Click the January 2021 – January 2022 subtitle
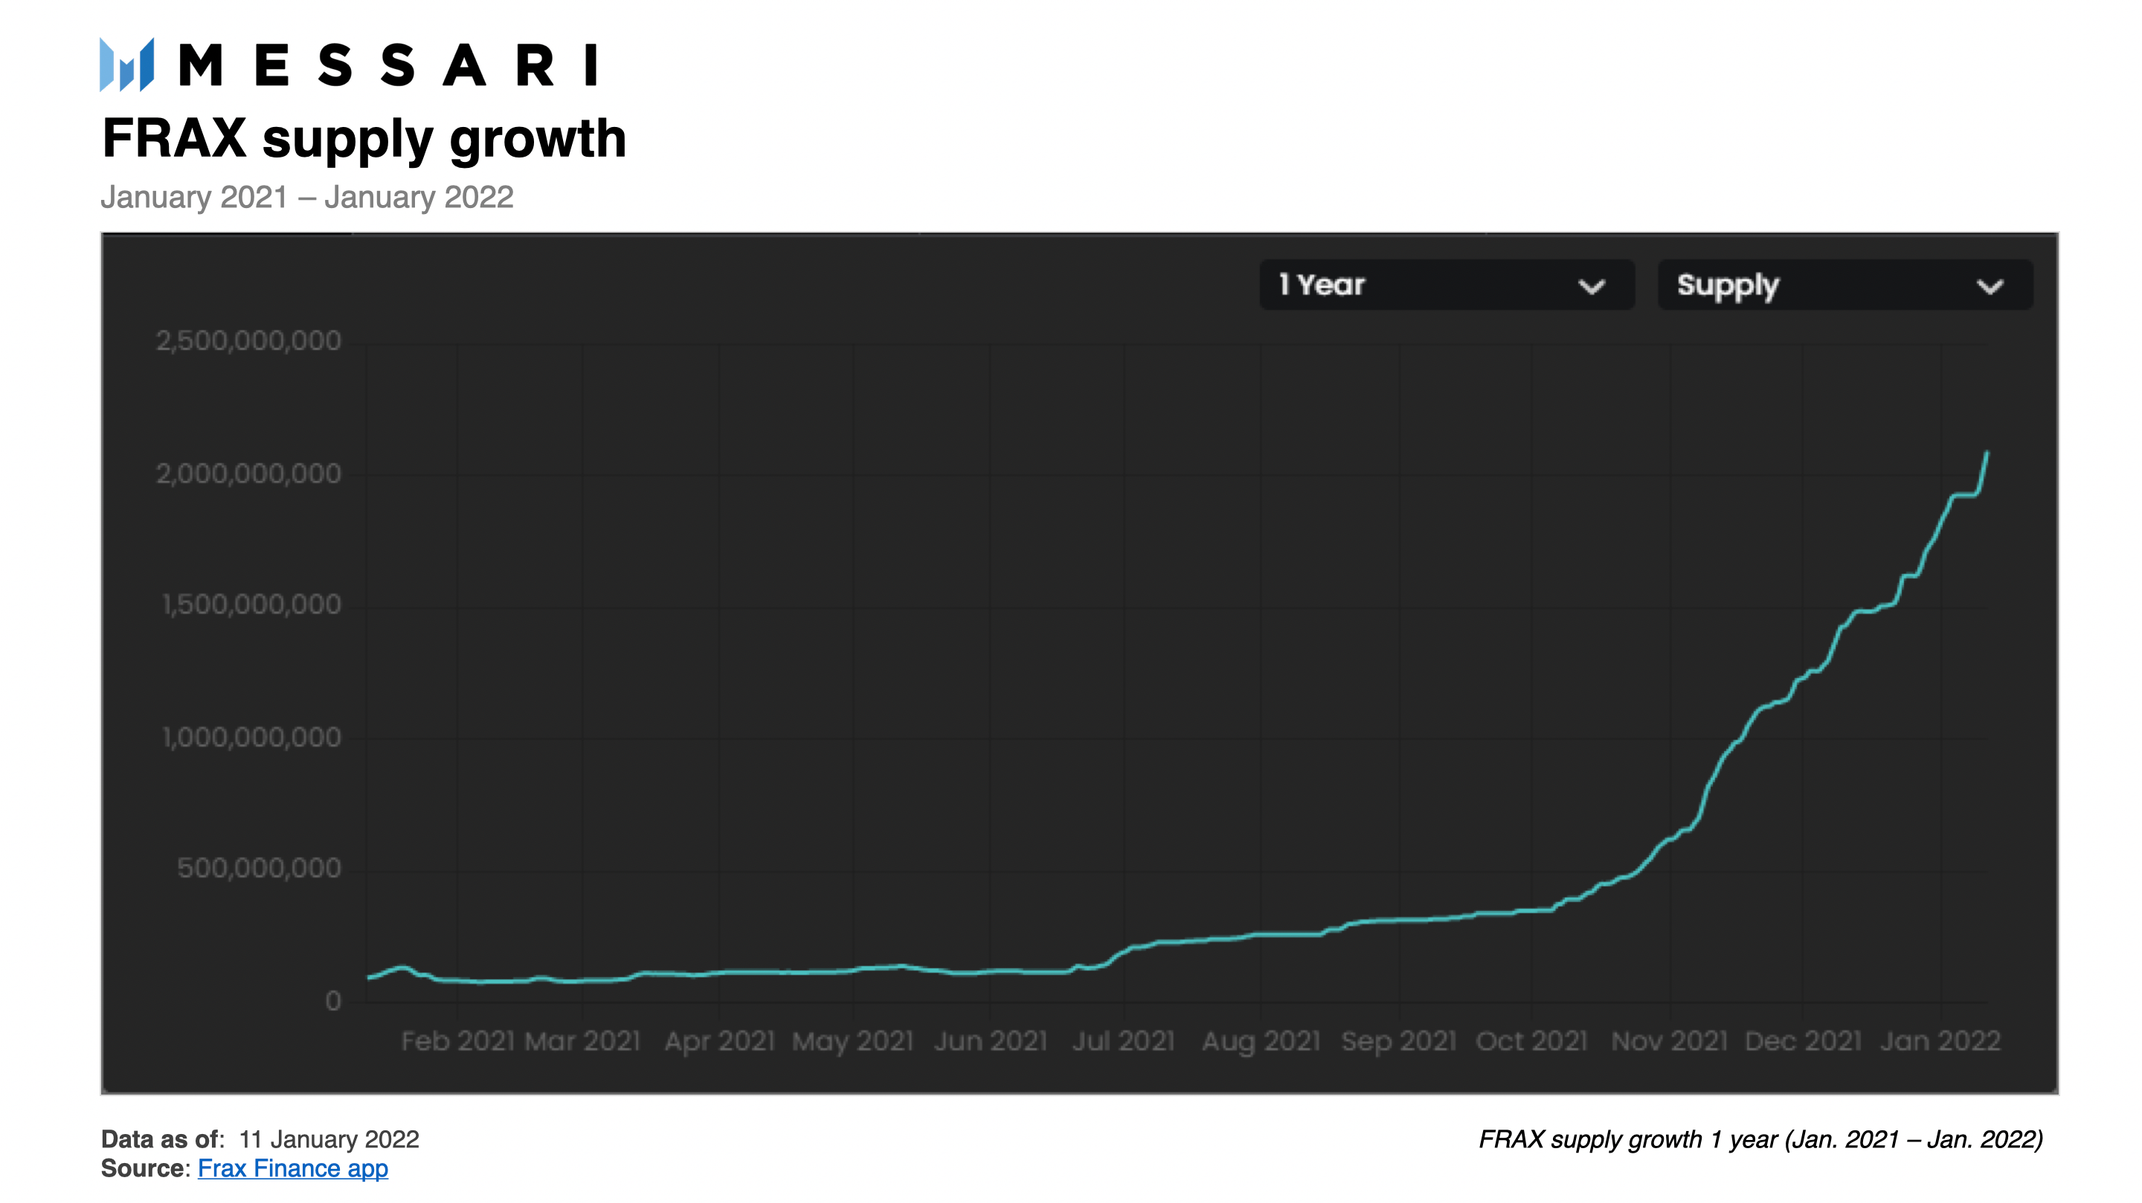 308,197
